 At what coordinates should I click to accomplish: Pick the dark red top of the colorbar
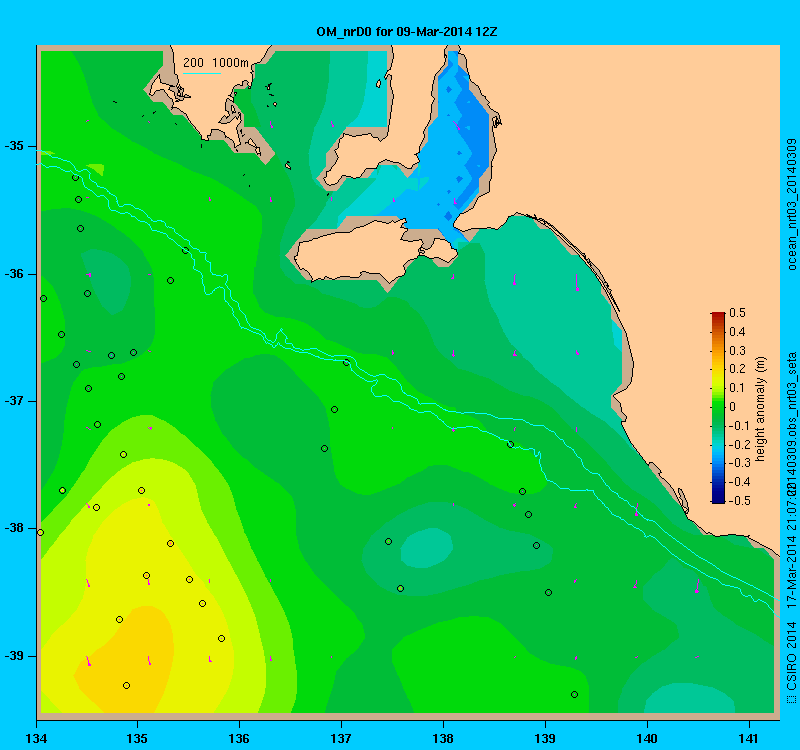pyautogui.click(x=718, y=316)
